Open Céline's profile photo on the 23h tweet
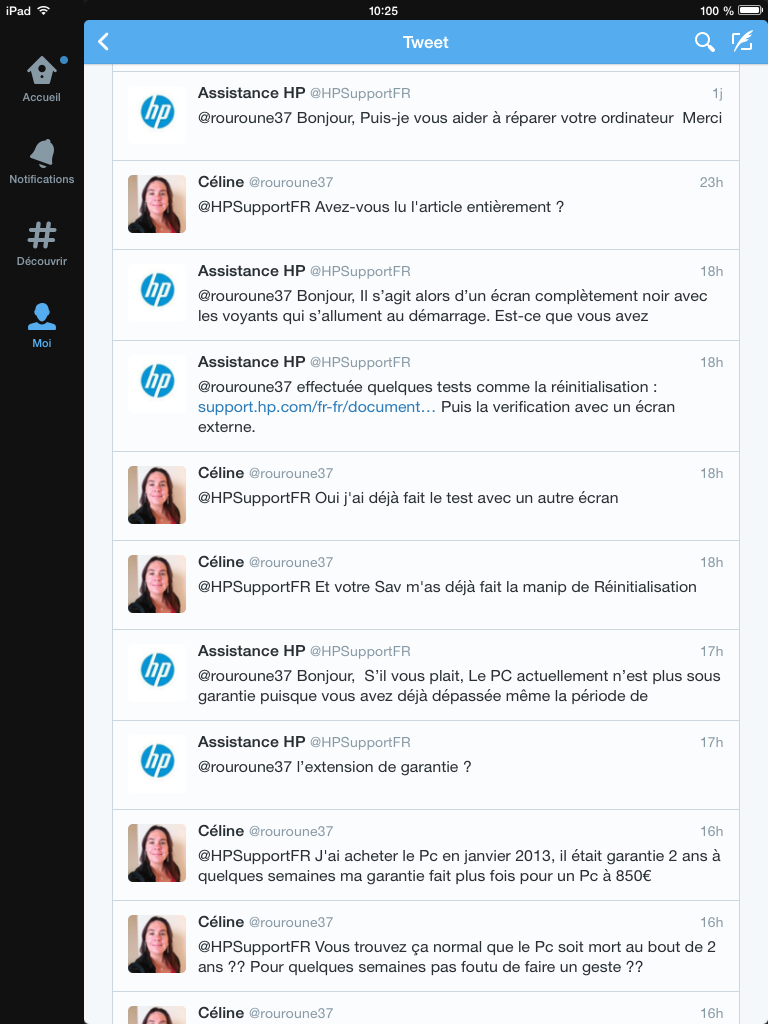 click(157, 204)
